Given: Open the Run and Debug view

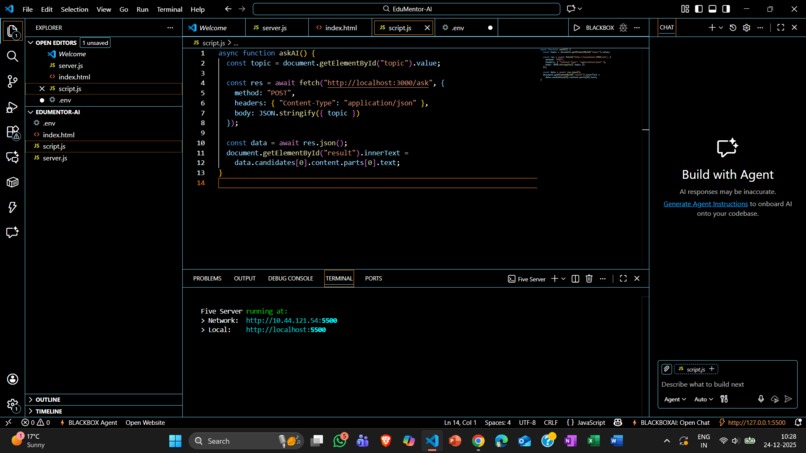Looking at the screenshot, I should point(12,107).
